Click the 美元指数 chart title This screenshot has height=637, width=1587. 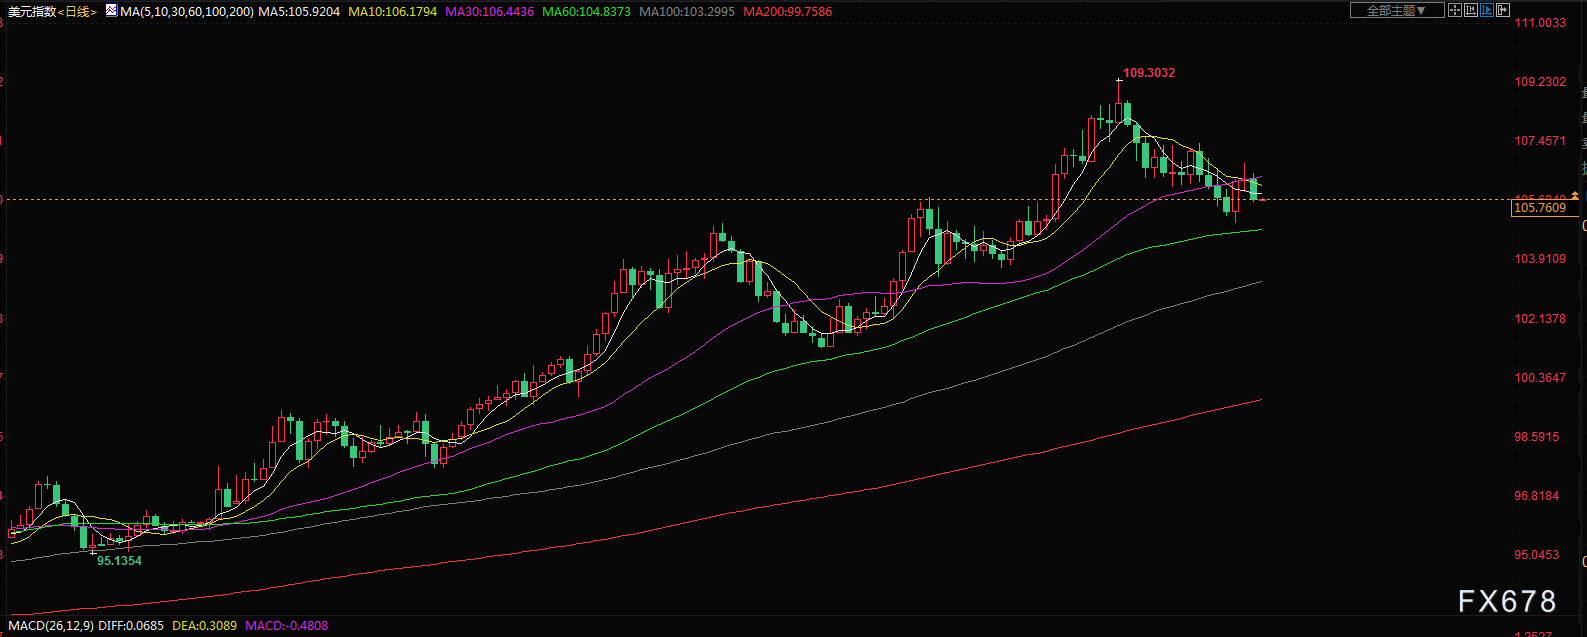[32, 12]
